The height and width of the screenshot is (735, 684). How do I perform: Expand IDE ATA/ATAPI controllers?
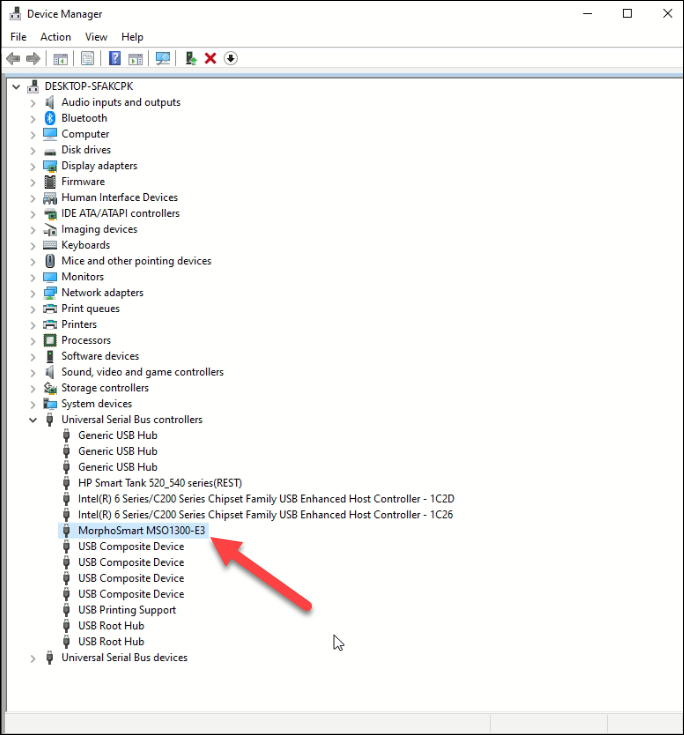(33, 214)
